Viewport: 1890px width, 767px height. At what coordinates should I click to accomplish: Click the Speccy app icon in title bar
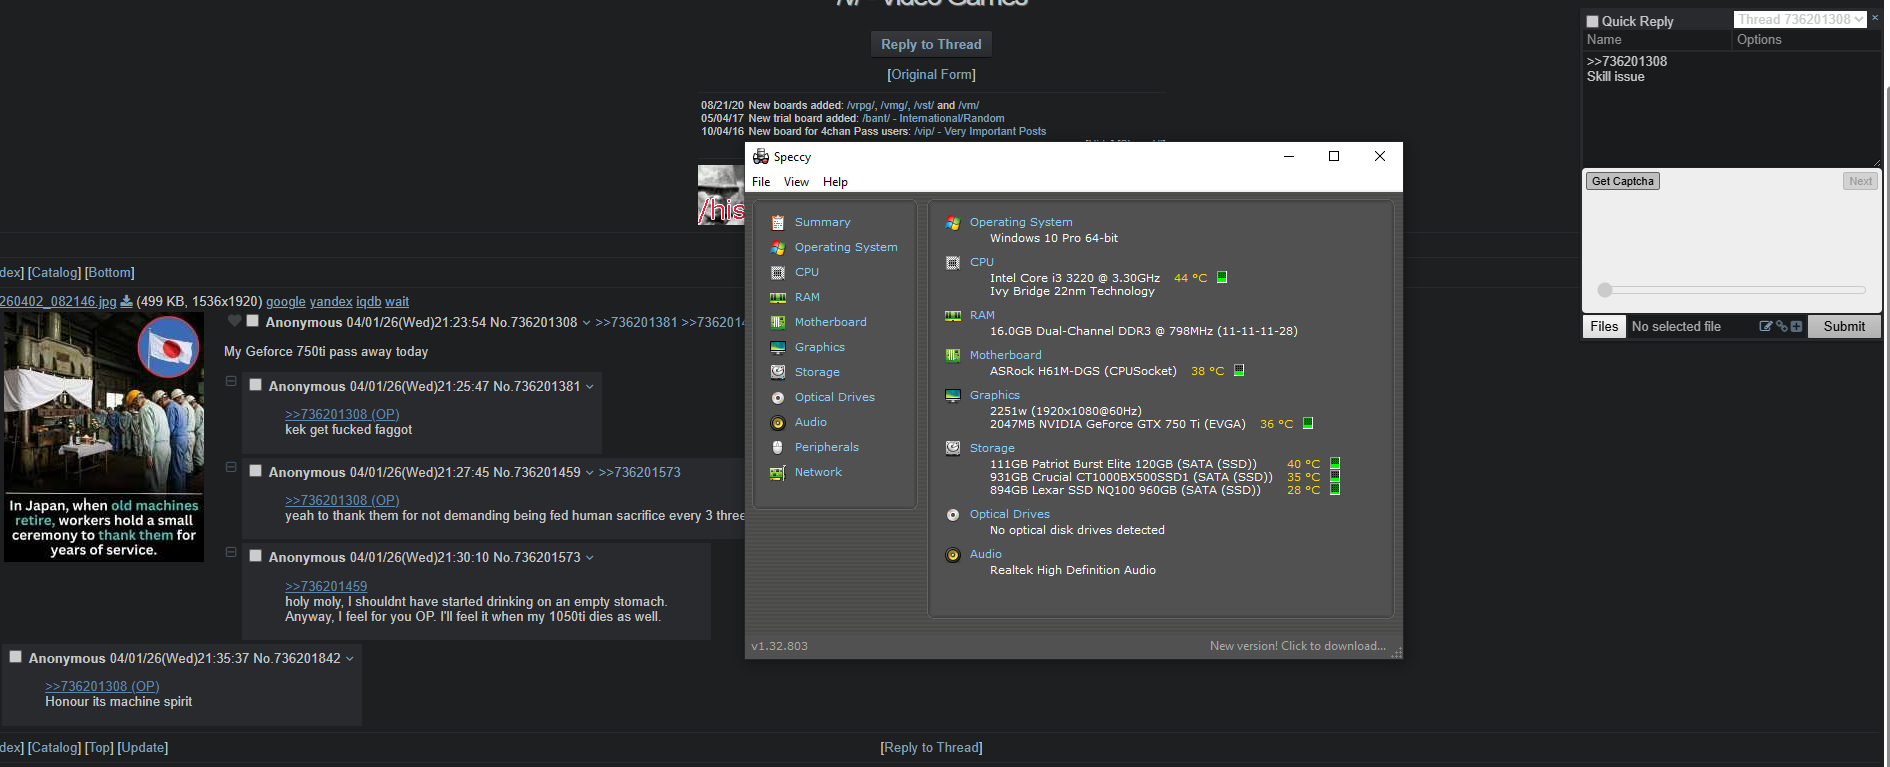pyautogui.click(x=761, y=156)
